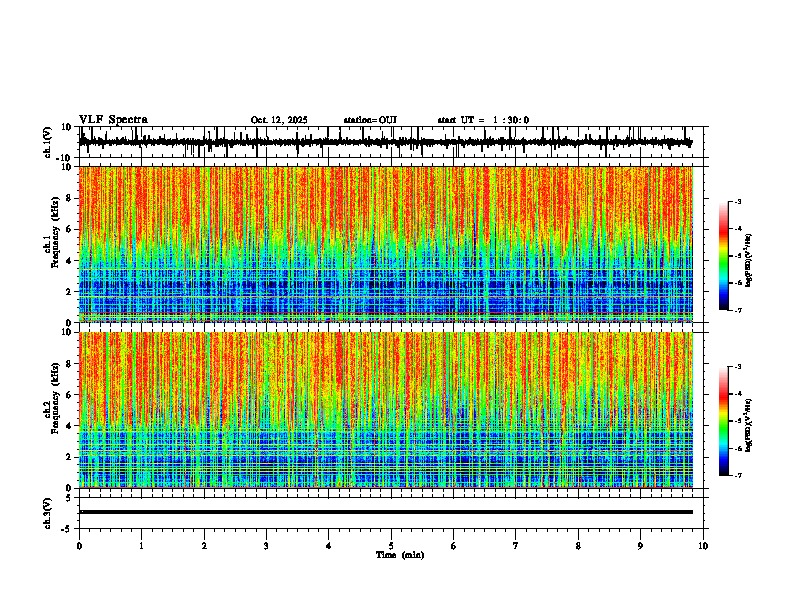Click the "VLF Spectra" plot title
Viewport: 792px width, 612px height.
point(113,120)
